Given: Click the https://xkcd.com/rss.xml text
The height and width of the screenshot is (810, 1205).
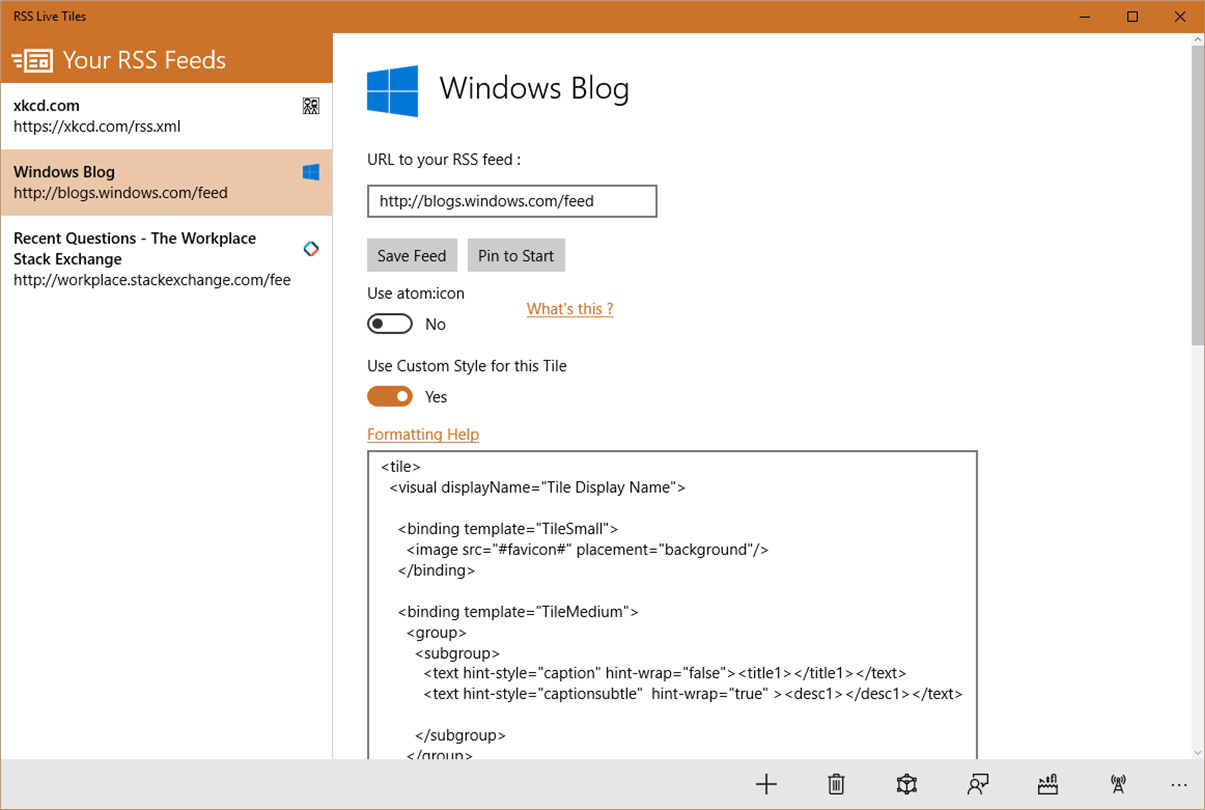Looking at the screenshot, I should pos(97,127).
